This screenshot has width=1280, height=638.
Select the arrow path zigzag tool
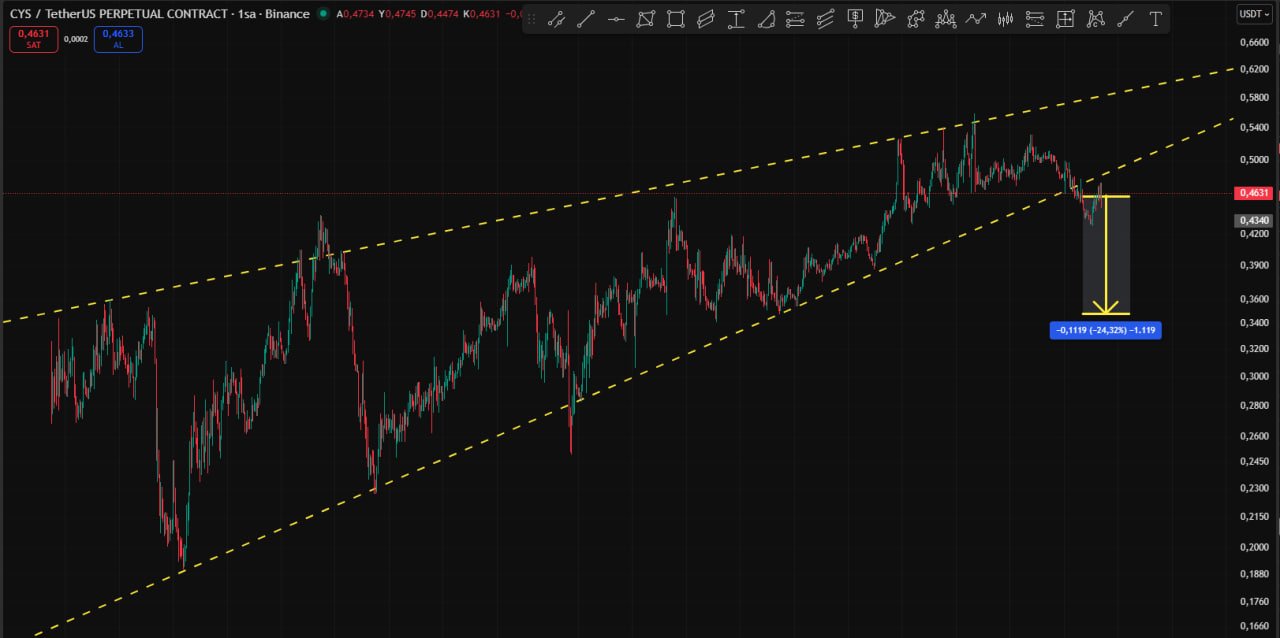pos(975,19)
